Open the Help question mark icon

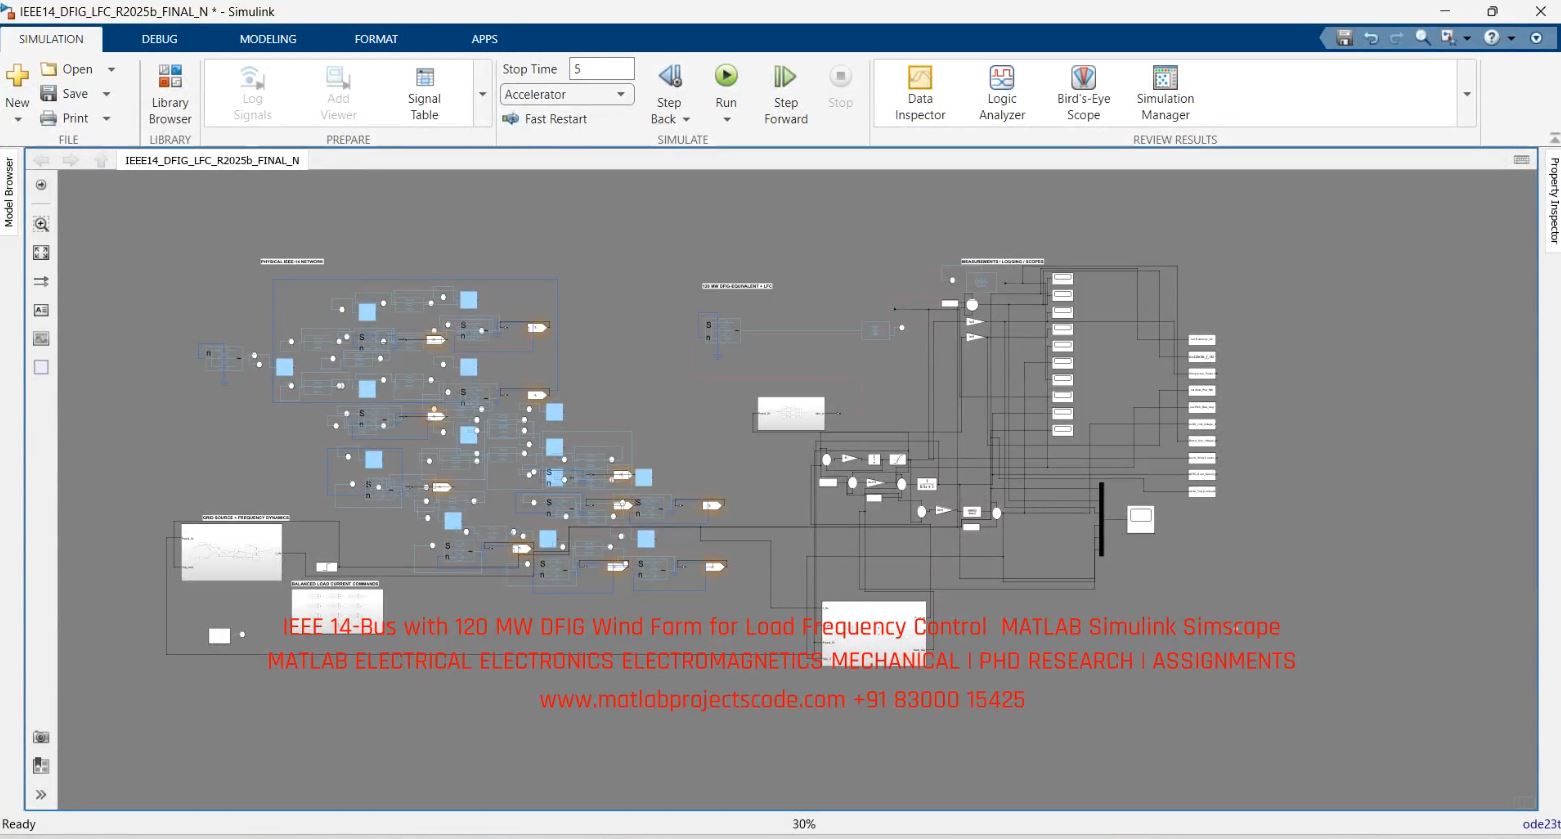1491,38
